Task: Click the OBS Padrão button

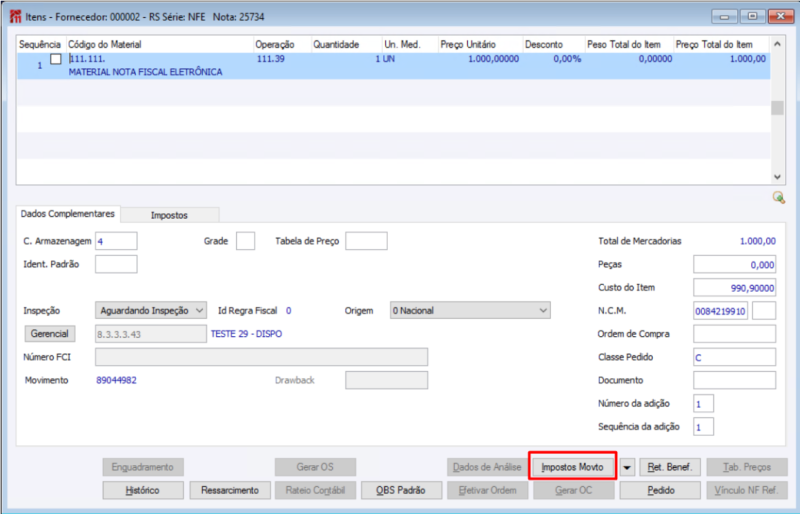Action: coord(401,491)
